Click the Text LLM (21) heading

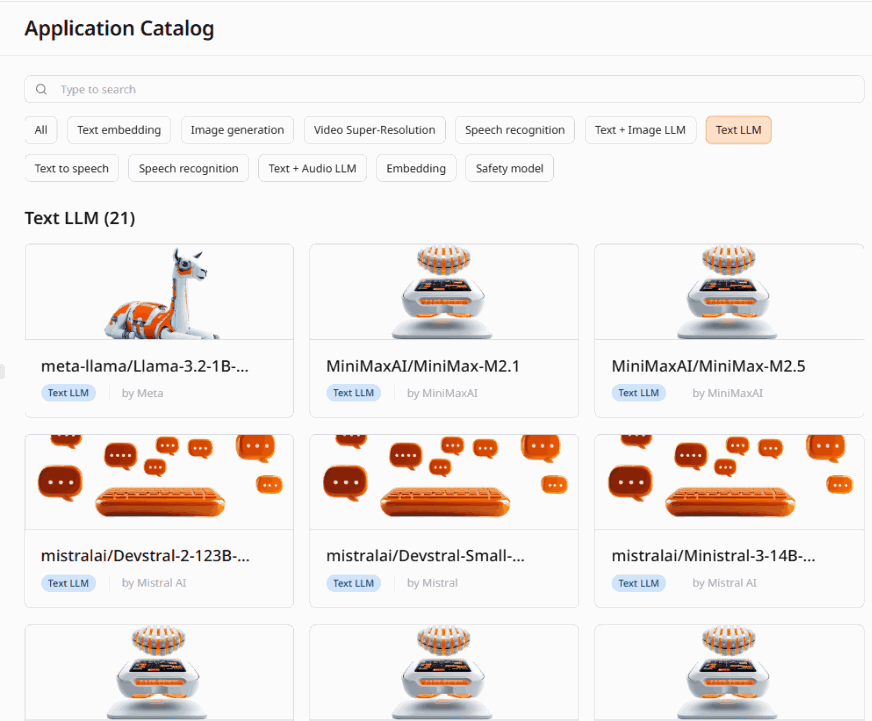[80, 218]
